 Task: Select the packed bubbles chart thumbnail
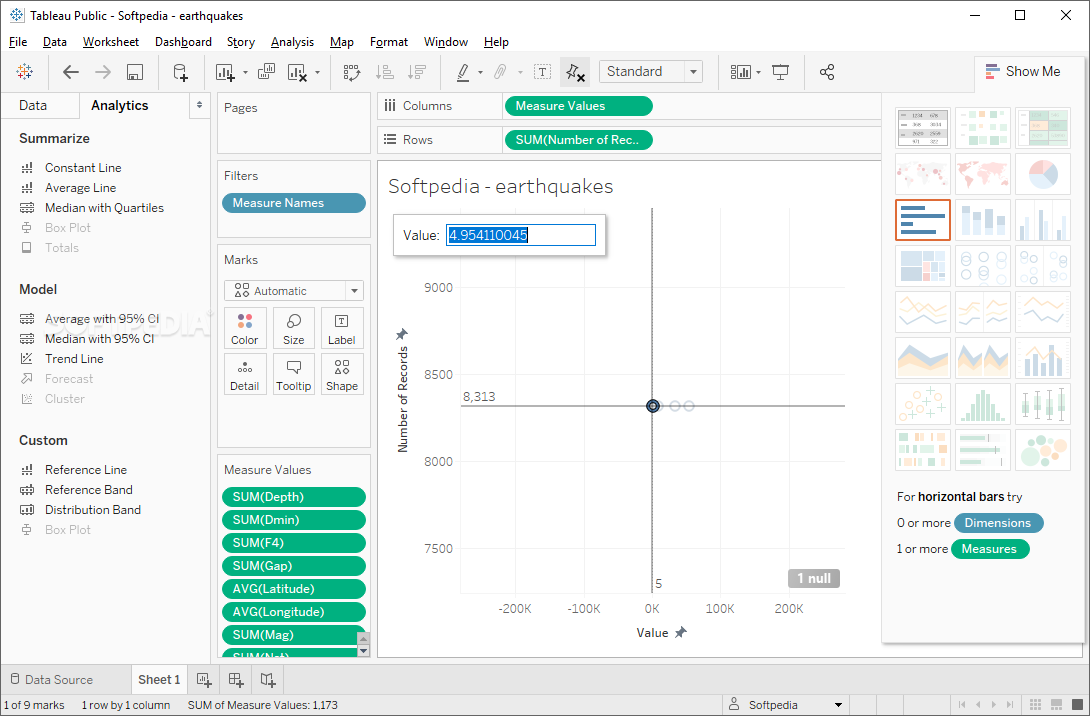tap(1042, 450)
